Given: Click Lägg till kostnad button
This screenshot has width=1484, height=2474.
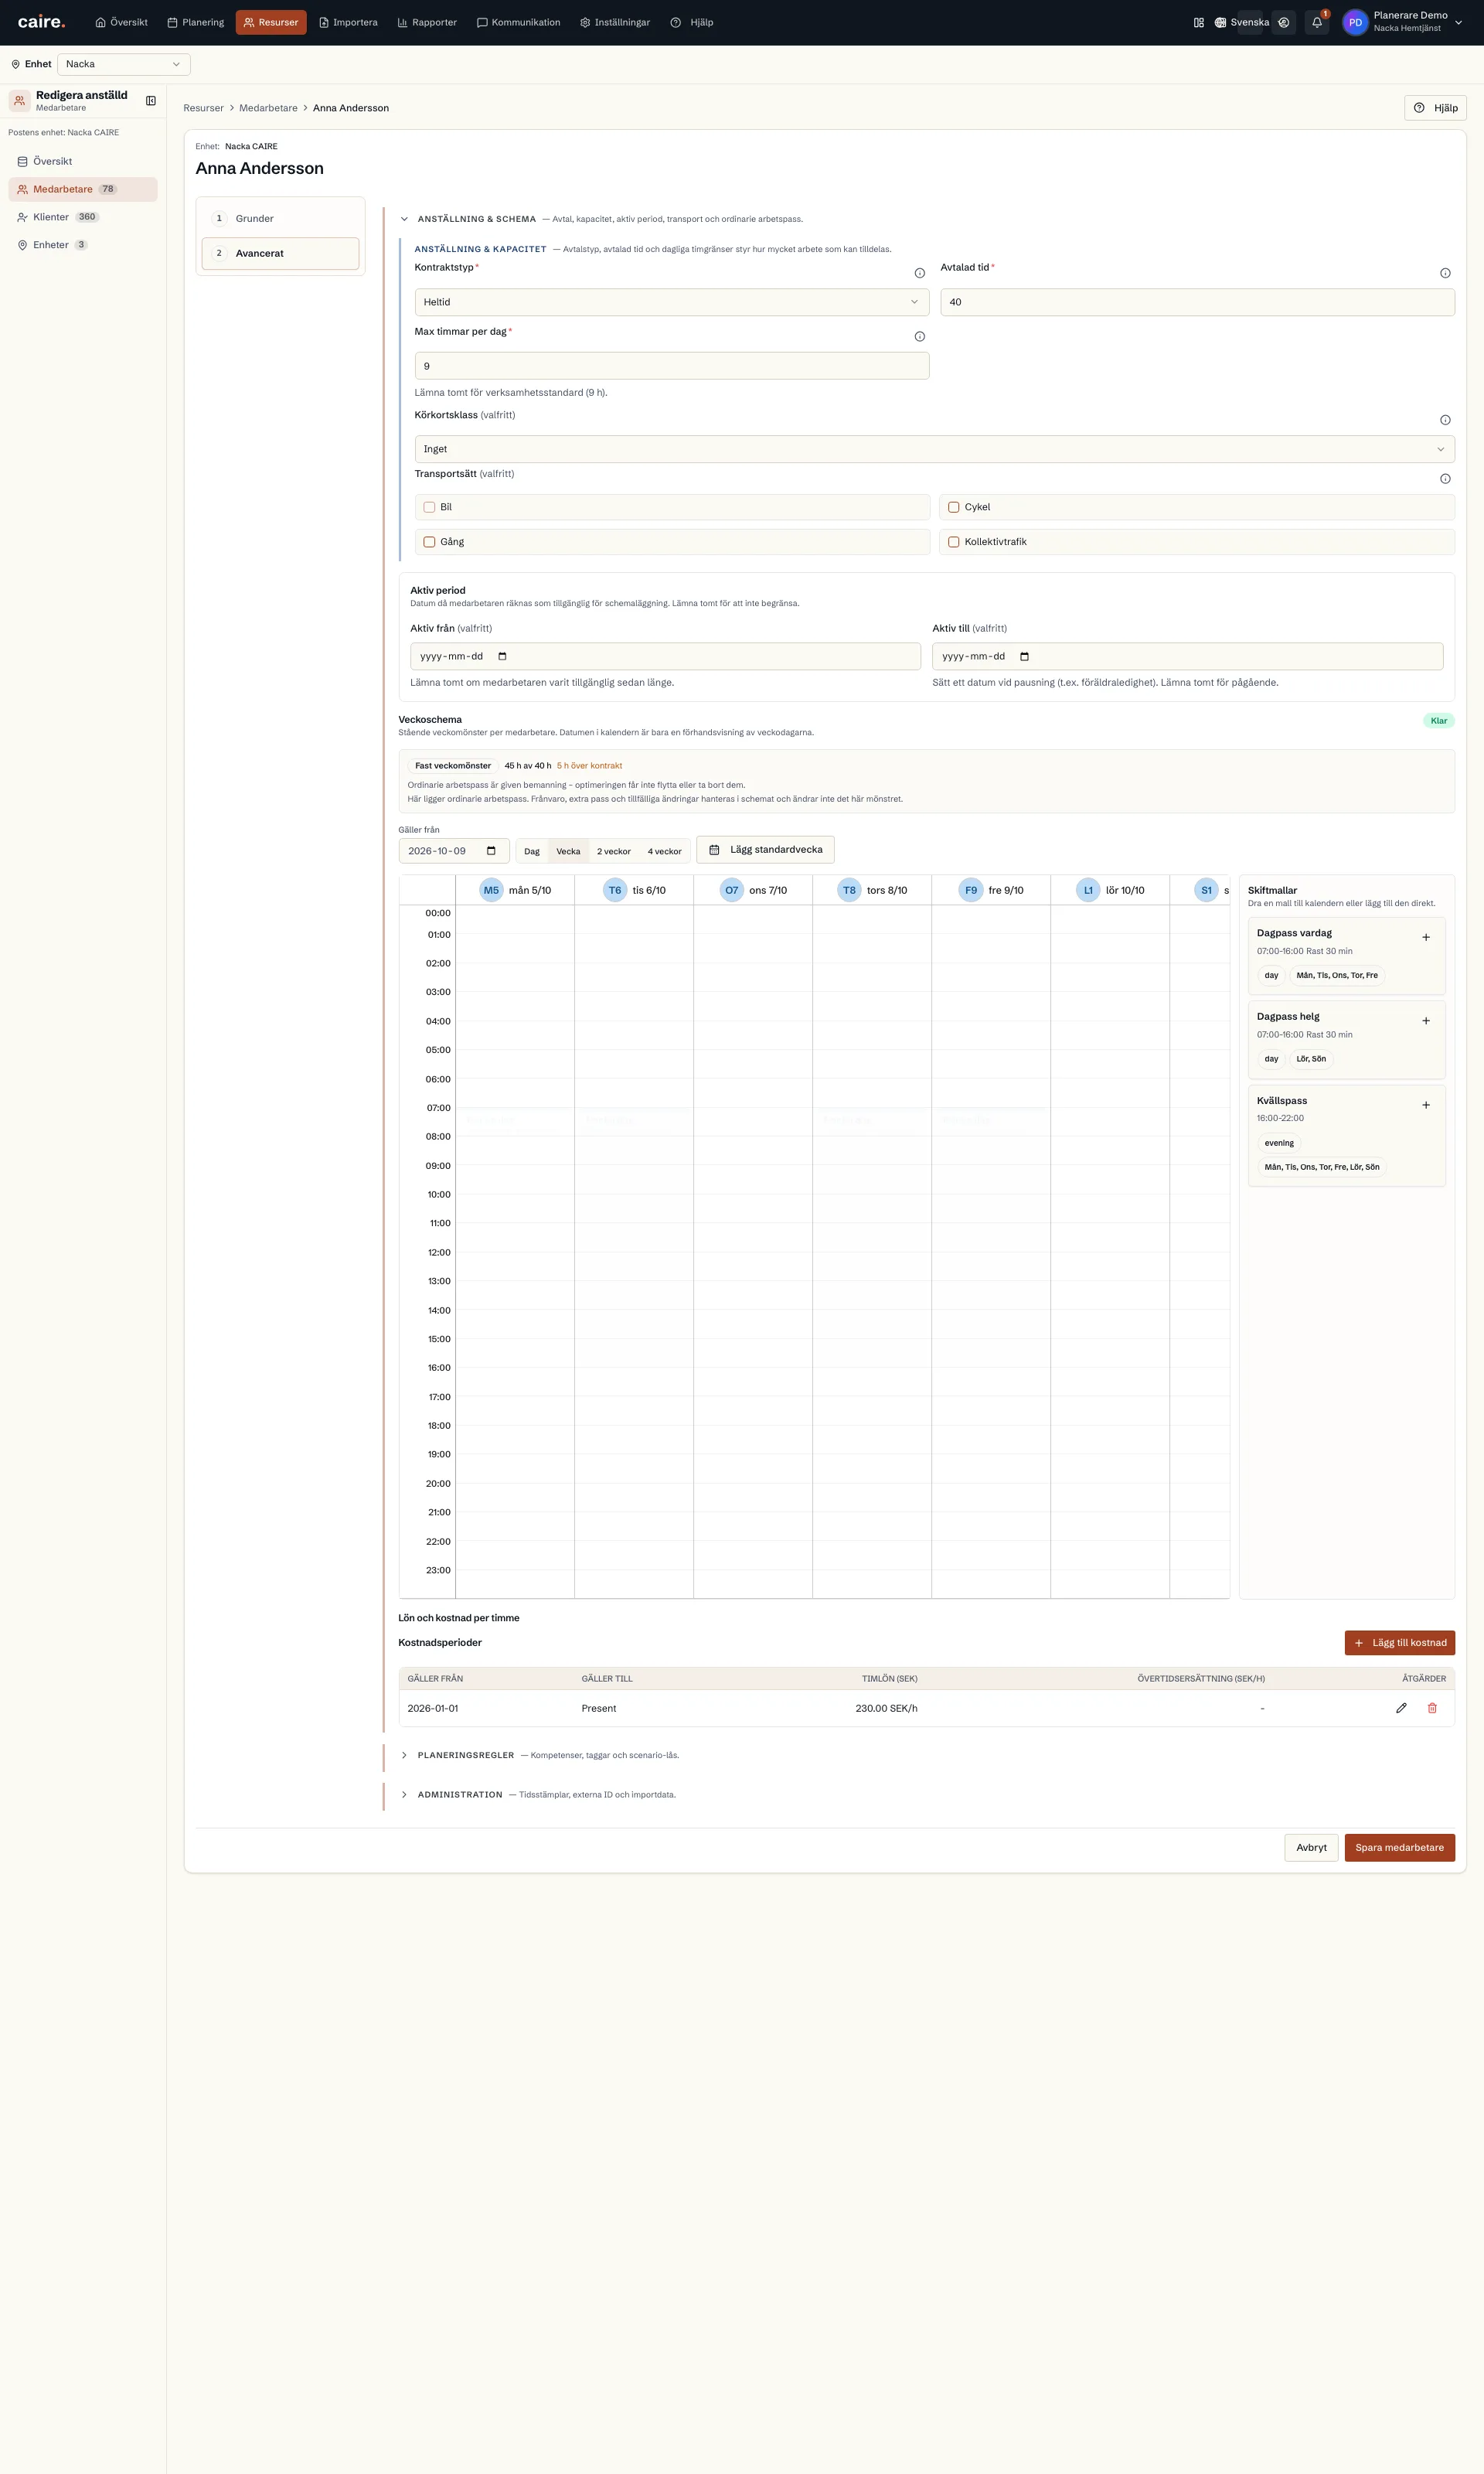Looking at the screenshot, I should pos(1399,1642).
